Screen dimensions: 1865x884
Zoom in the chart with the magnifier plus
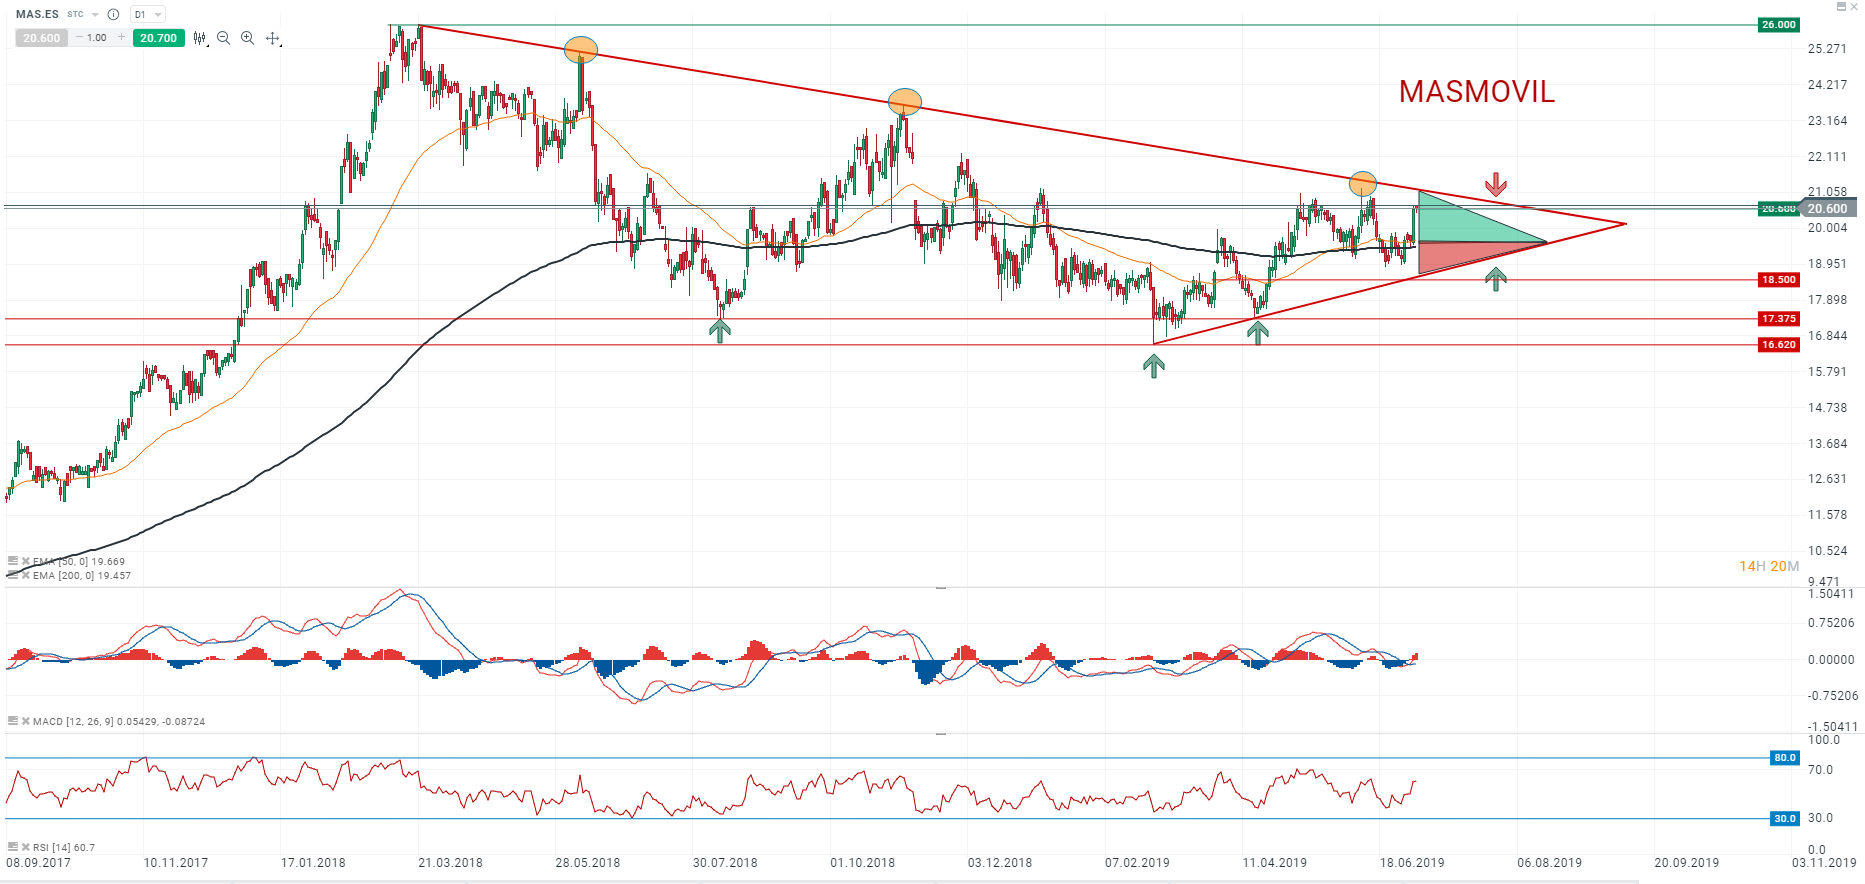pyautogui.click(x=248, y=38)
